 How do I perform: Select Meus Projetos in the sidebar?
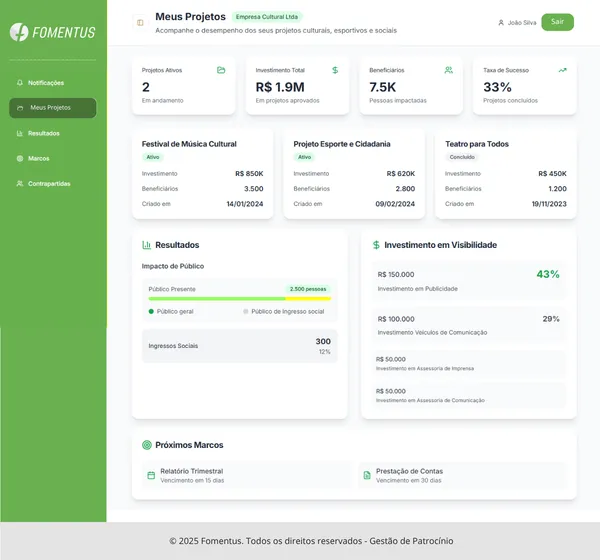coord(51,108)
